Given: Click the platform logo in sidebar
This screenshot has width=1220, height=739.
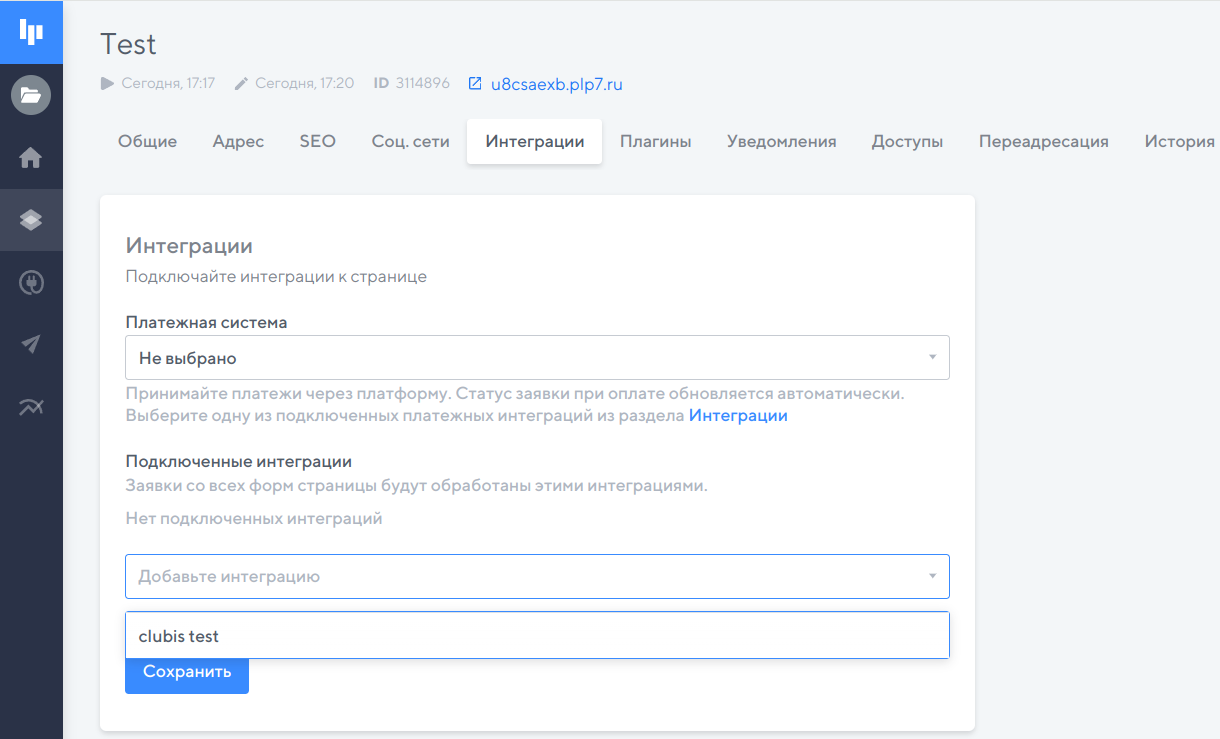Looking at the screenshot, I should [31, 32].
